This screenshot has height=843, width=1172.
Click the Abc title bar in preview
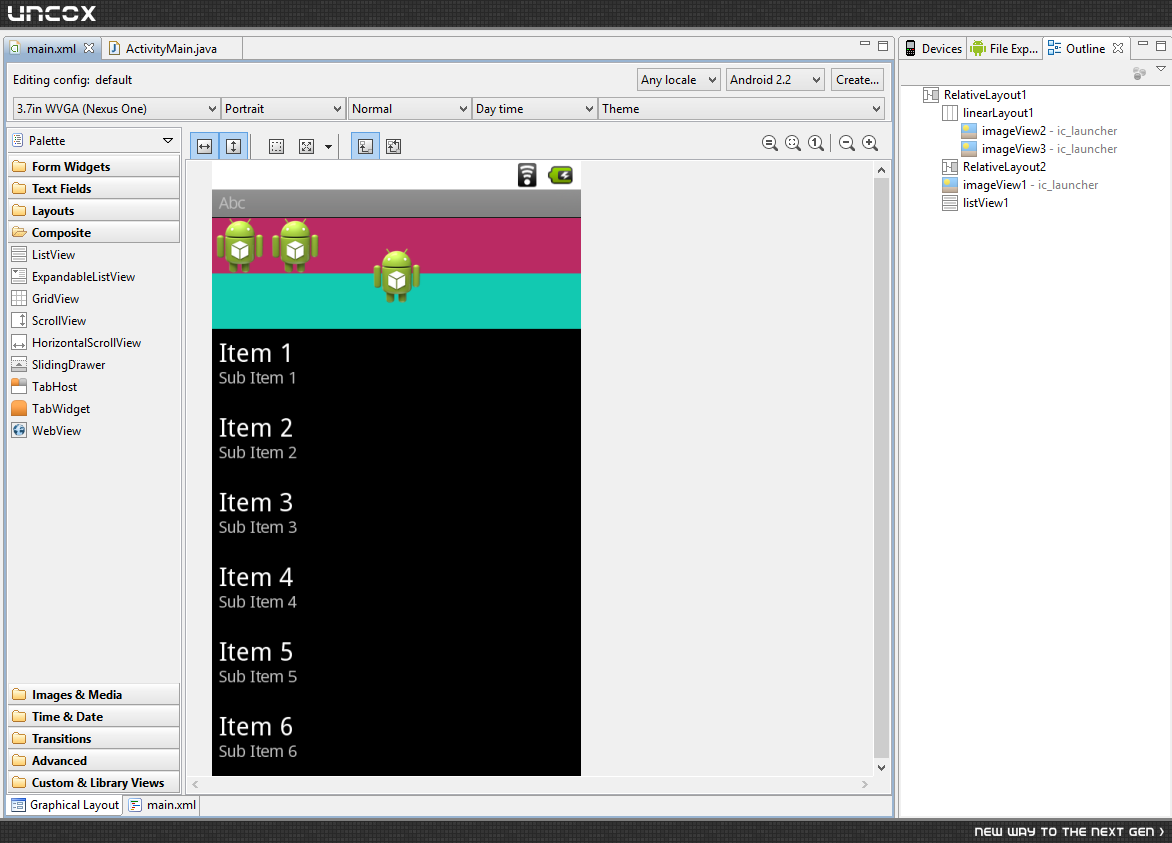pyautogui.click(x=396, y=203)
